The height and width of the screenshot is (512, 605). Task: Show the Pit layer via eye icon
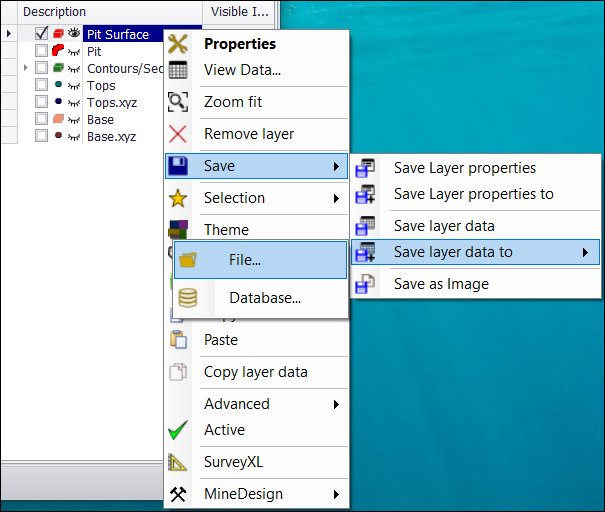73,51
